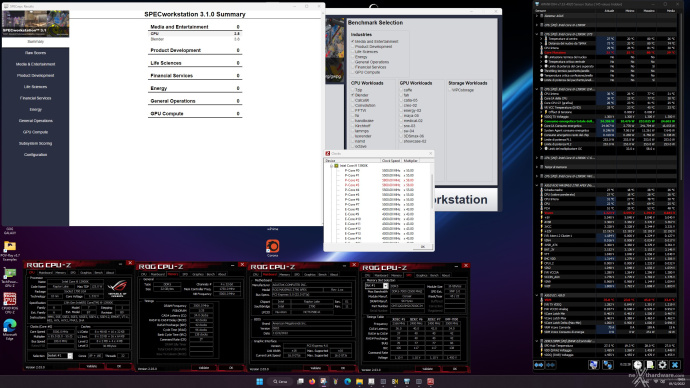690x388 pixels.
Task: Collapse Intel Core i9 13900K tree in Clocks
Action: [x=331, y=166]
